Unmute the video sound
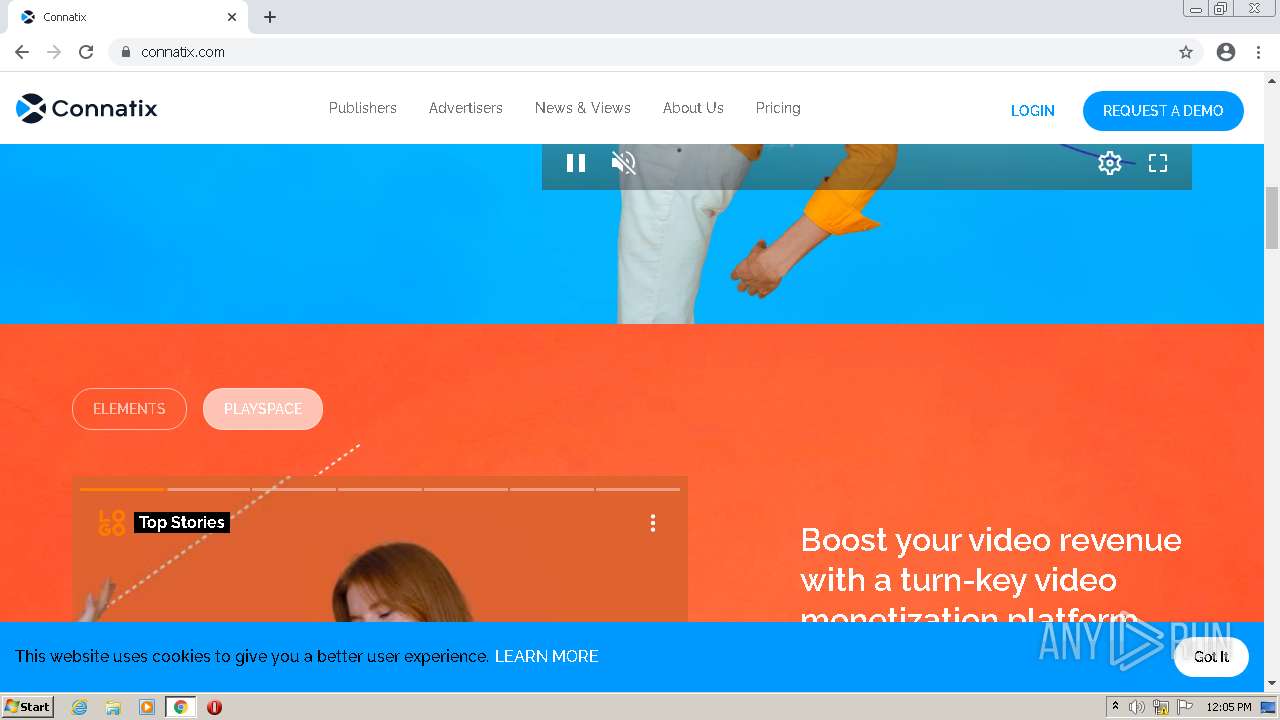 tap(624, 163)
